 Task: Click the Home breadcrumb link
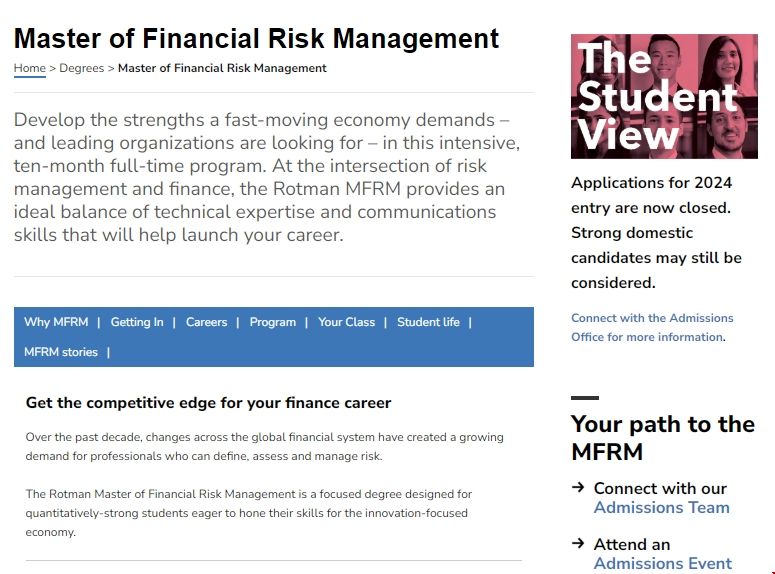click(29, 68)
